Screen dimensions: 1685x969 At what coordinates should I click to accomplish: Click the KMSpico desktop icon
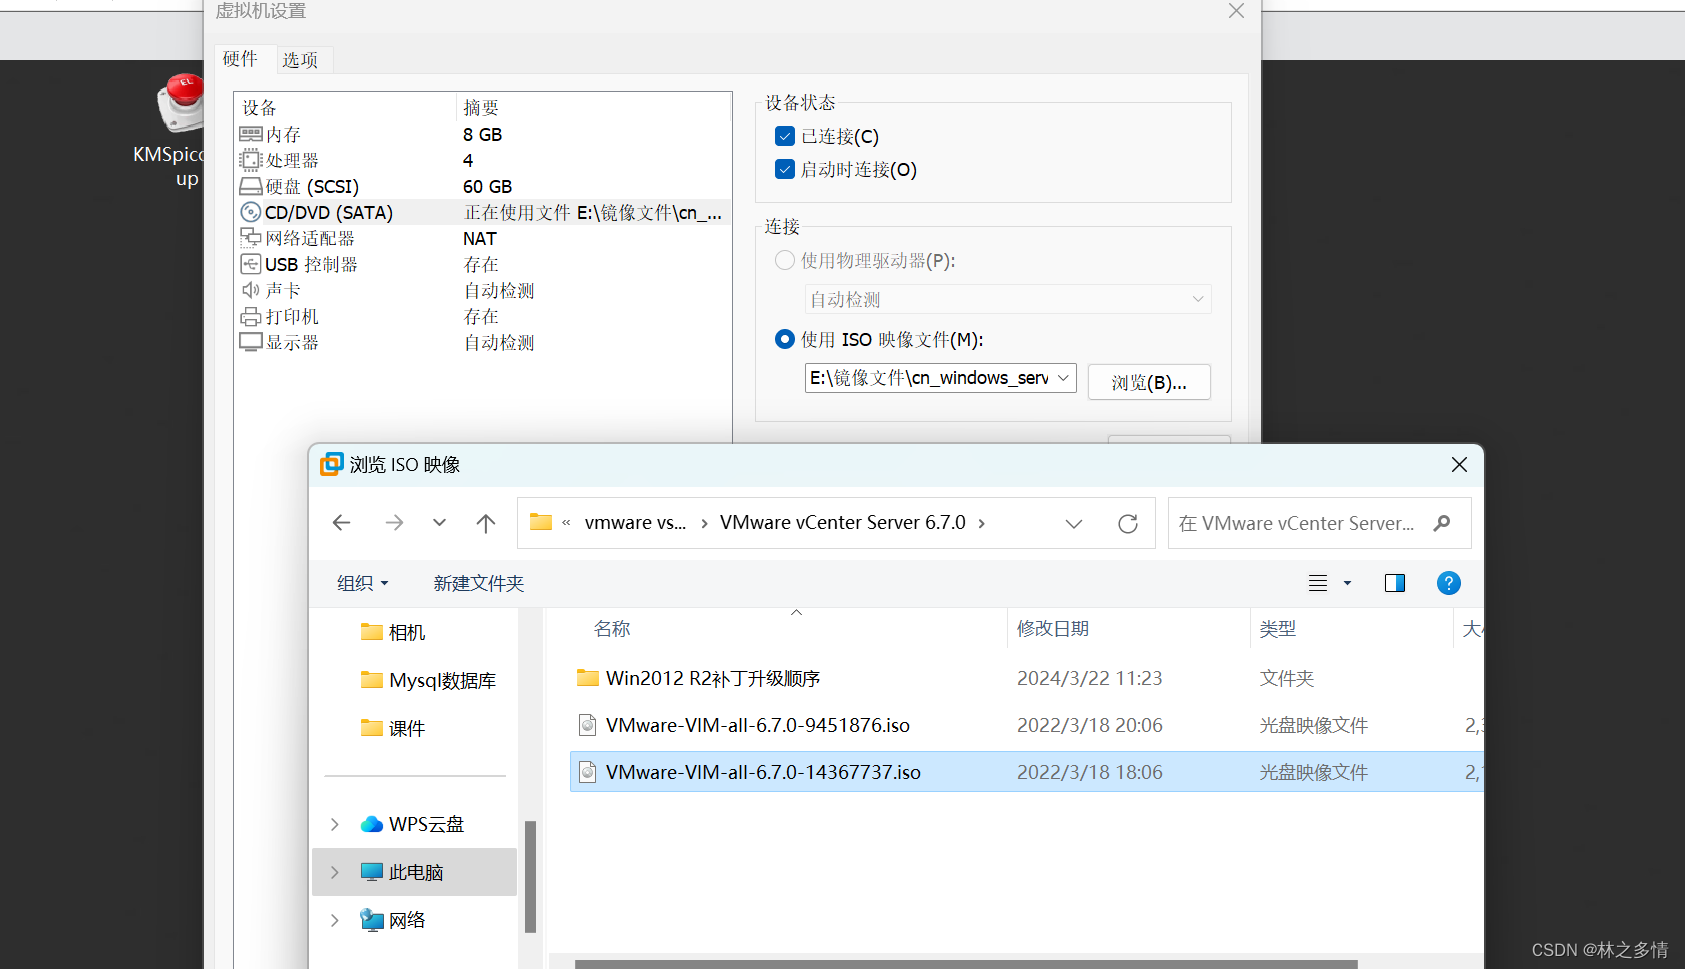(181, 103)
